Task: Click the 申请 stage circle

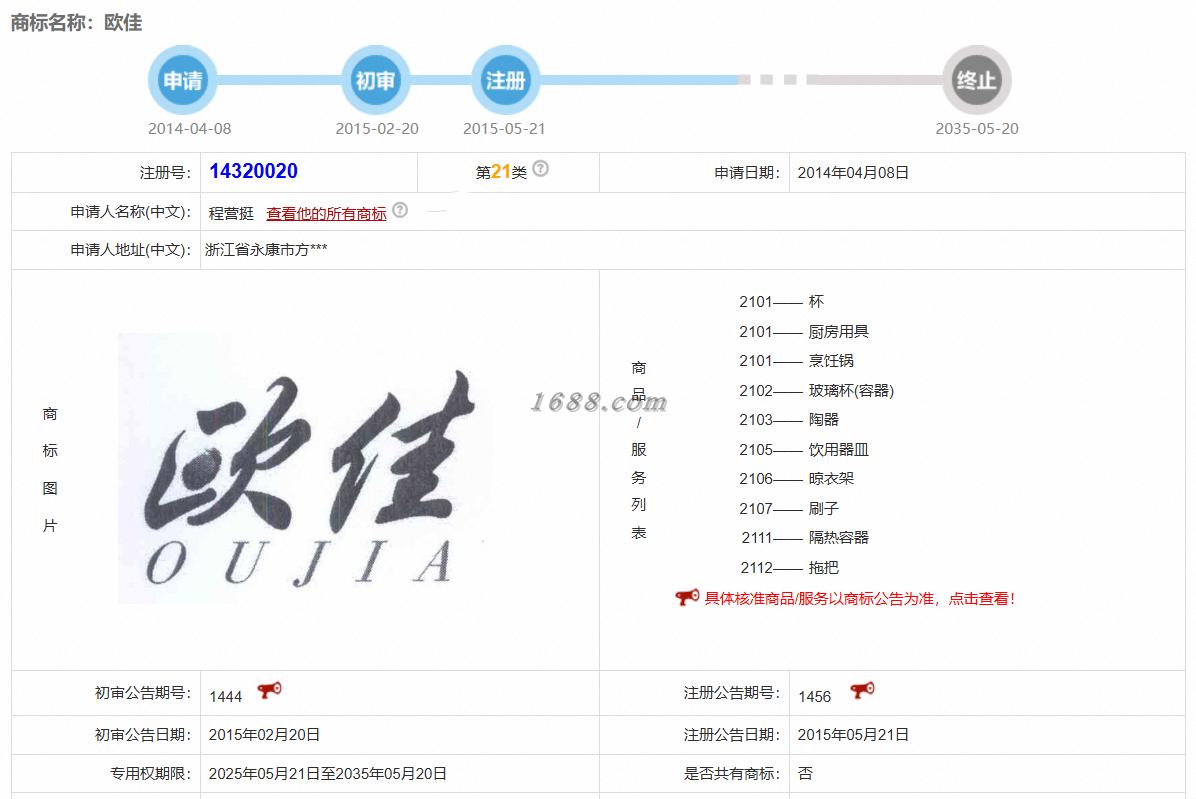Action: pos(183,80)
